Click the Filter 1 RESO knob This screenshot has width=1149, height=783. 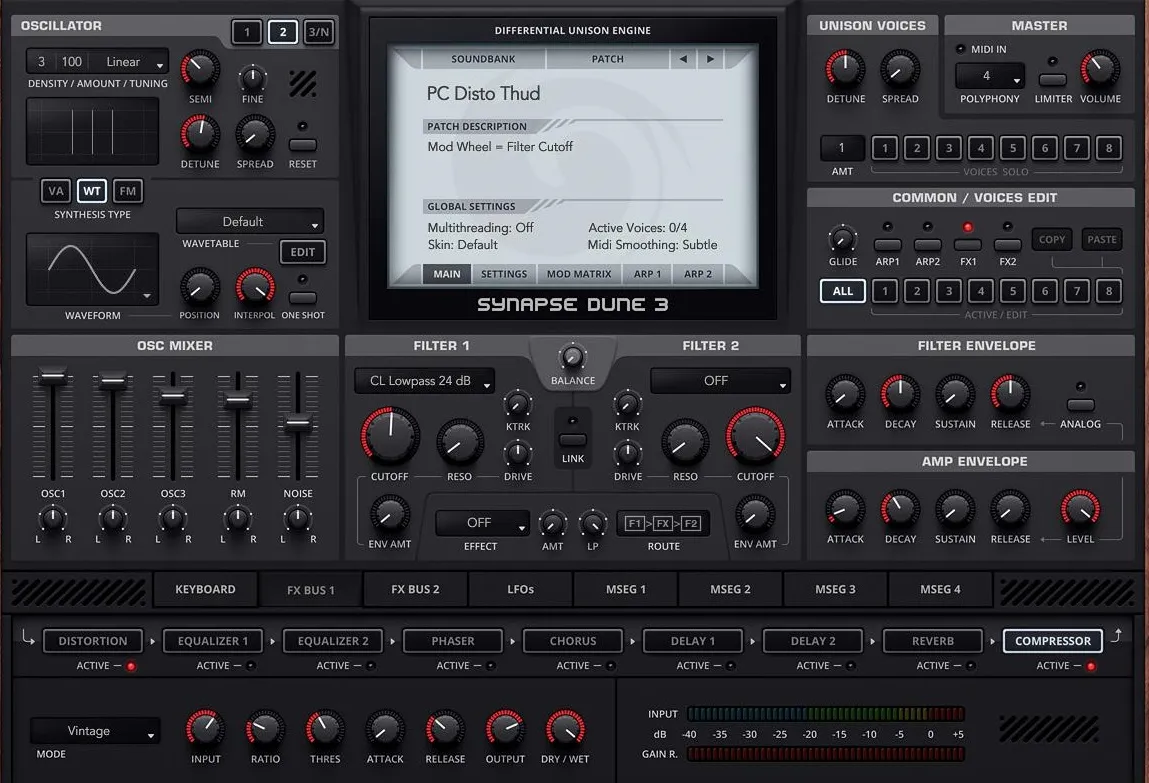[459, 442]
